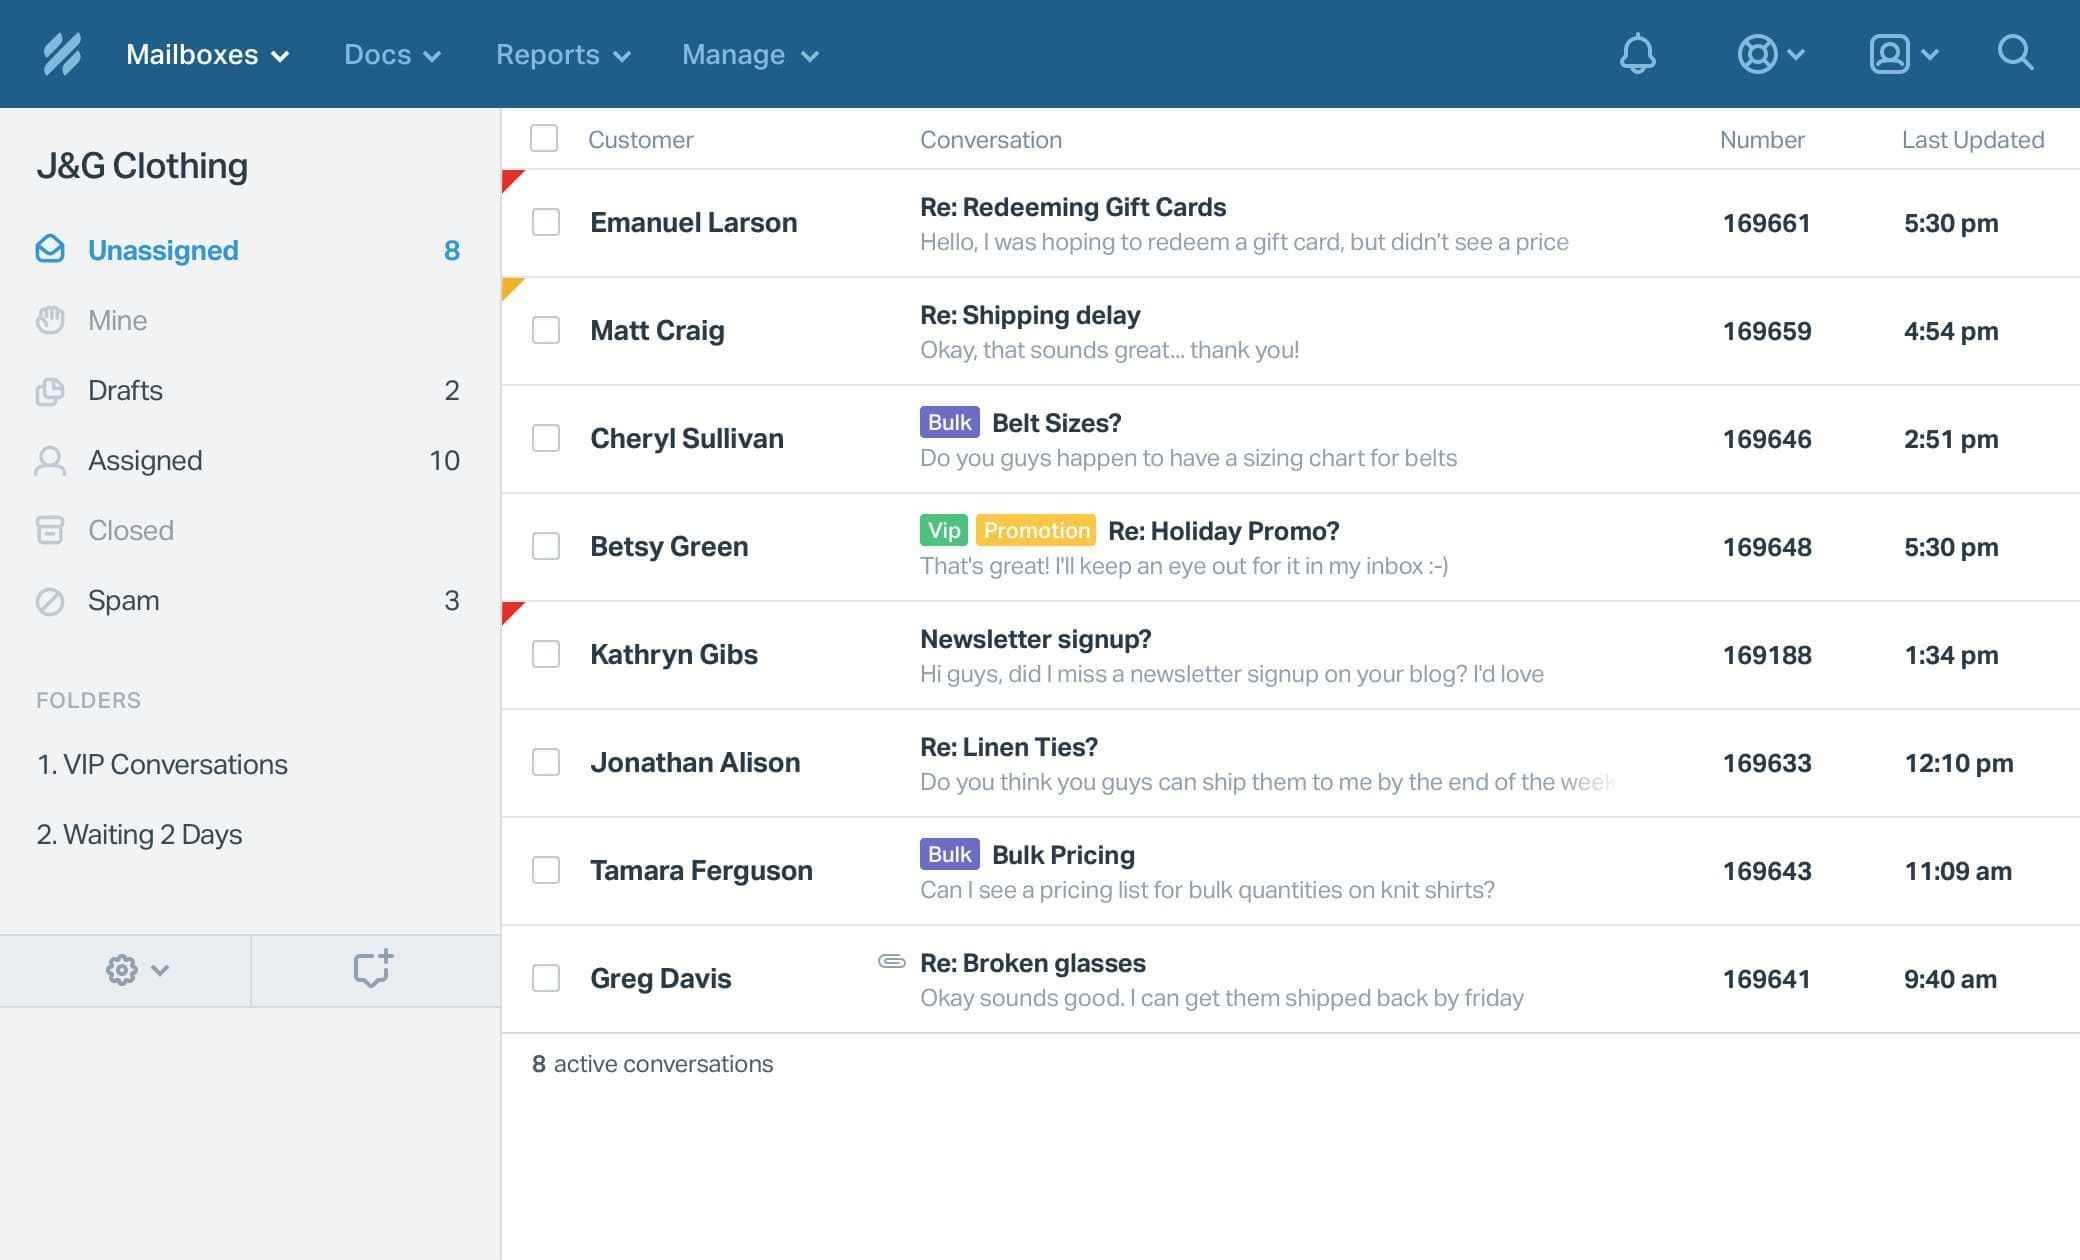Open the Re: Shipping delay conversation

1030,315
